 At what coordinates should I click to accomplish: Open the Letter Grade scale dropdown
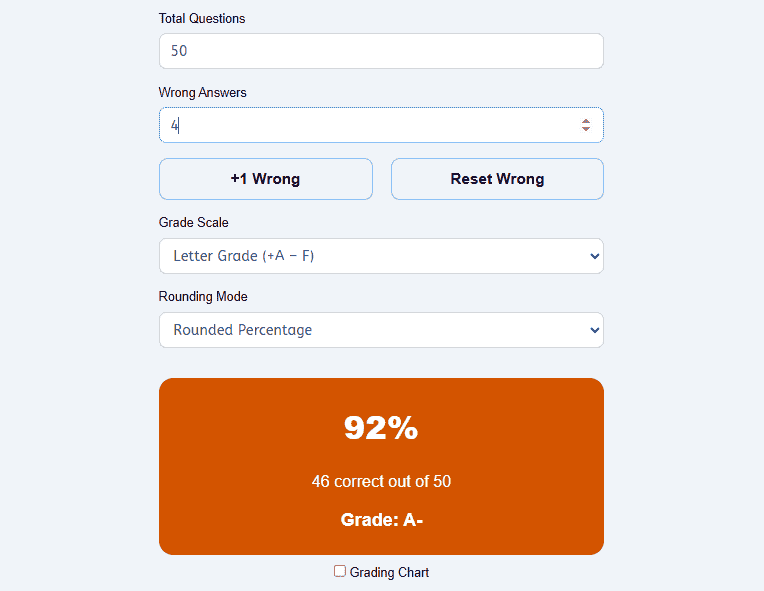370,256
